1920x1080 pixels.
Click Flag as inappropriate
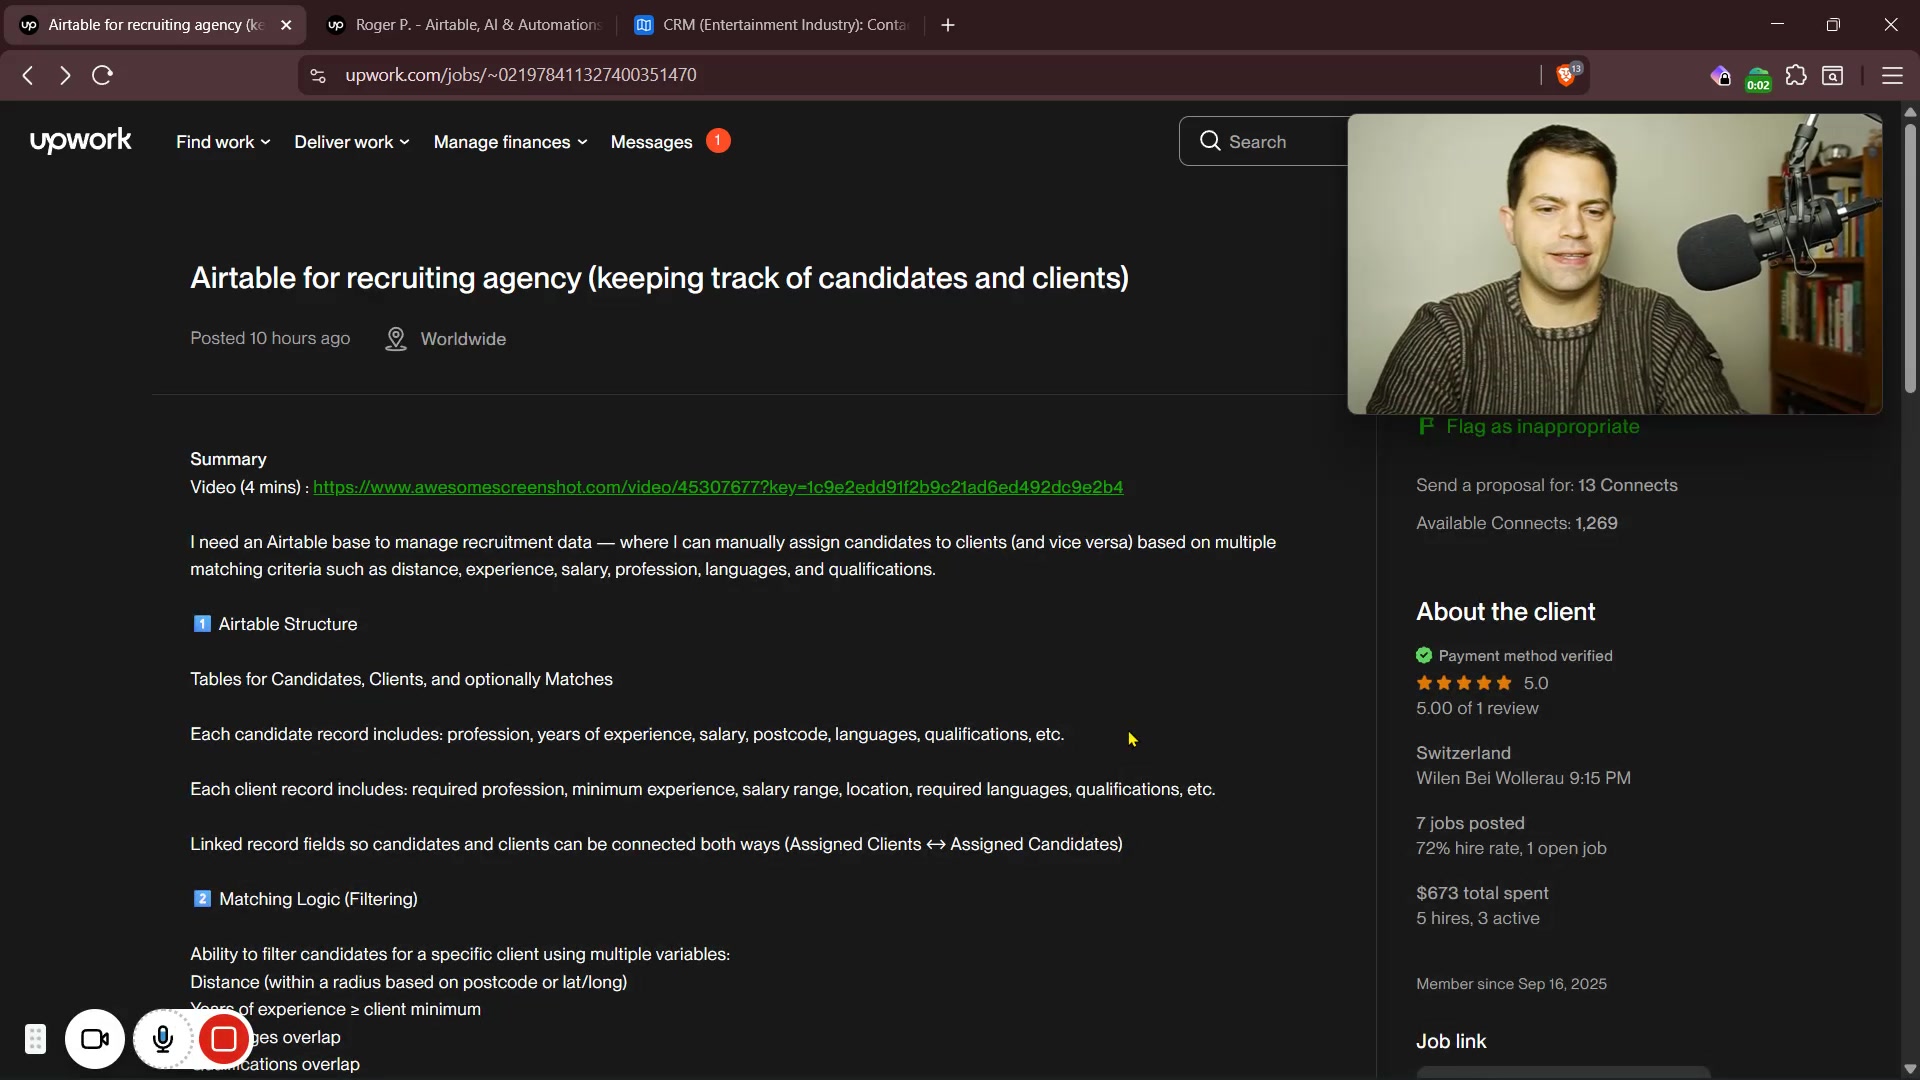click(1541, 427)
